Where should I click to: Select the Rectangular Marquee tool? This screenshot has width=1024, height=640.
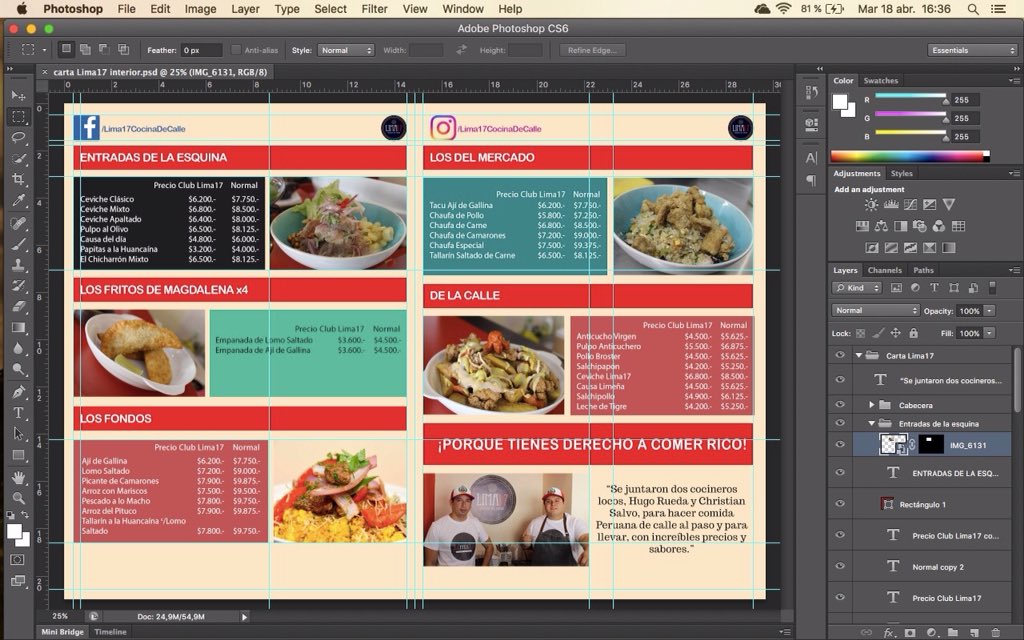(18, 117)
